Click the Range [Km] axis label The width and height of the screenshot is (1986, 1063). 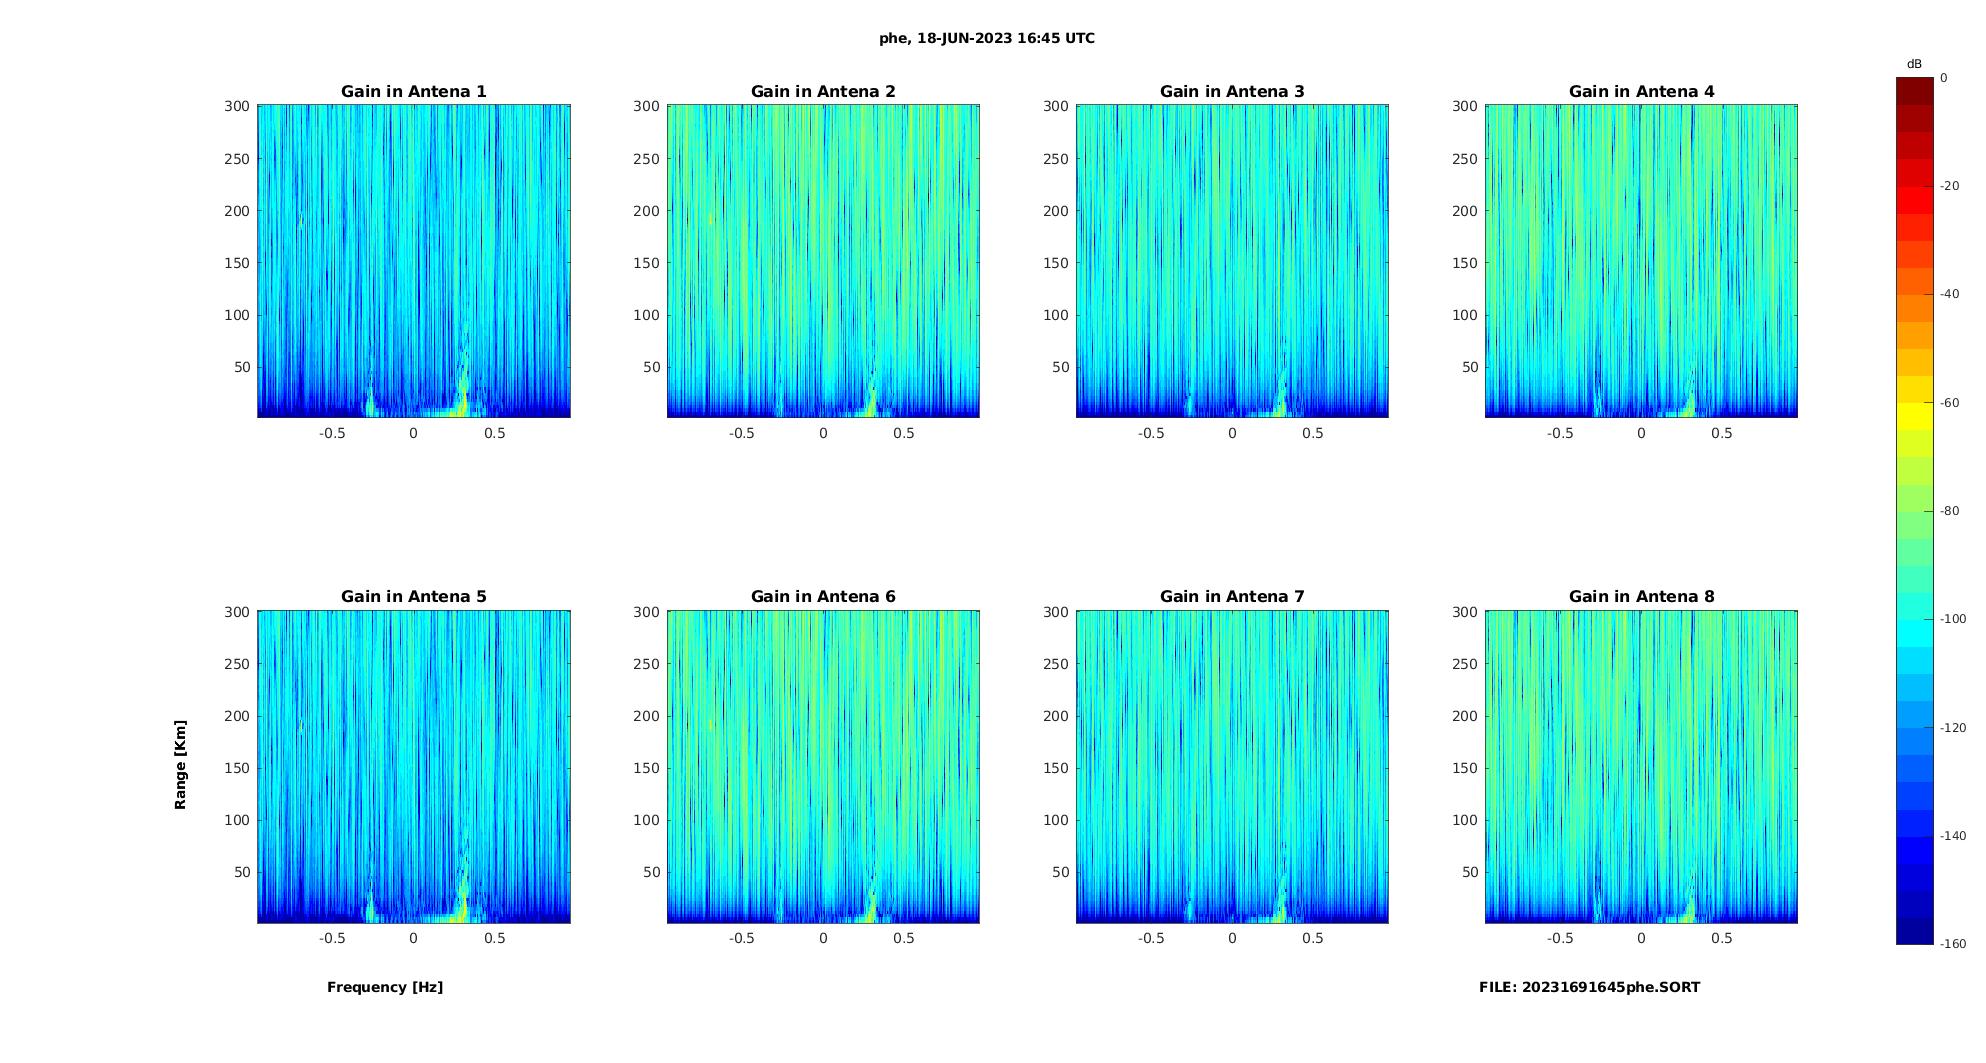click(180, 765)
